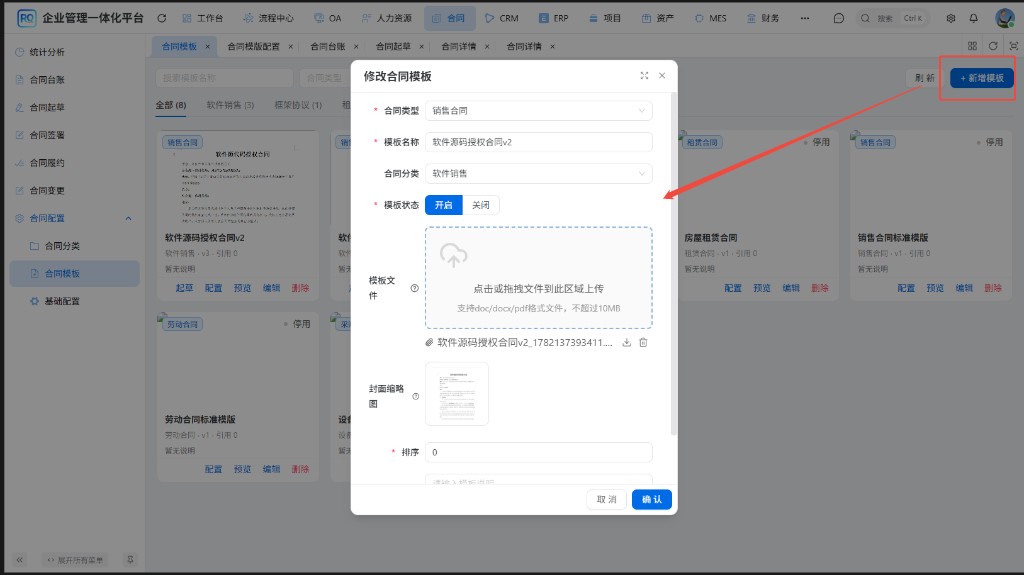
Task: Click the 刷新 button
Action: pyautogui.click(x=924, y=78)
